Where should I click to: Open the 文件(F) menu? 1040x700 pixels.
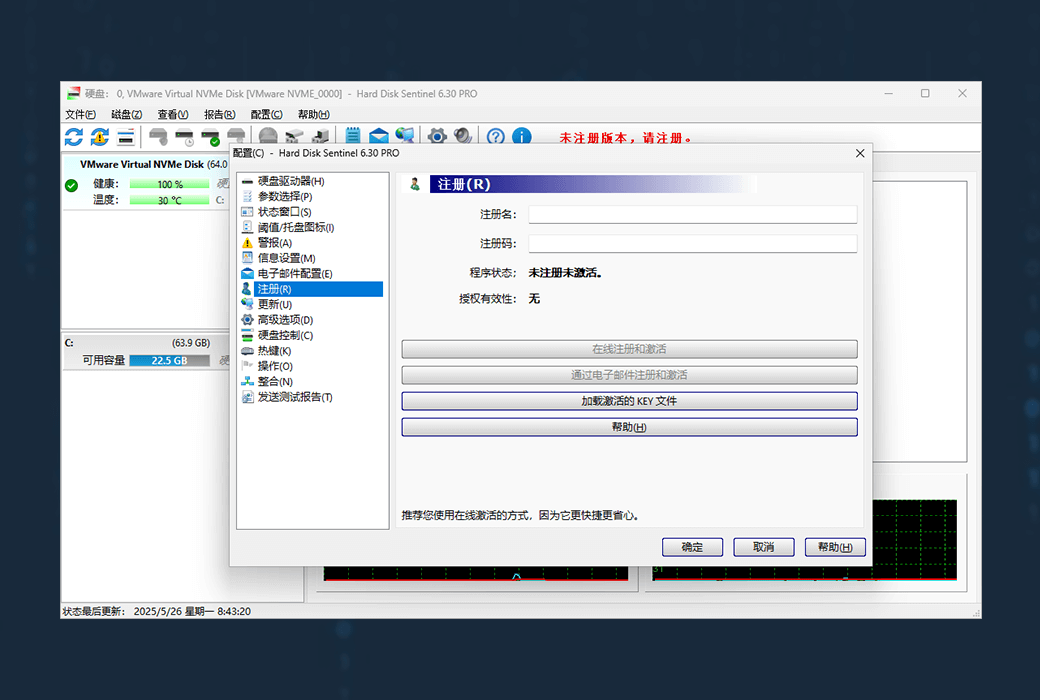(x=80, y=114)
